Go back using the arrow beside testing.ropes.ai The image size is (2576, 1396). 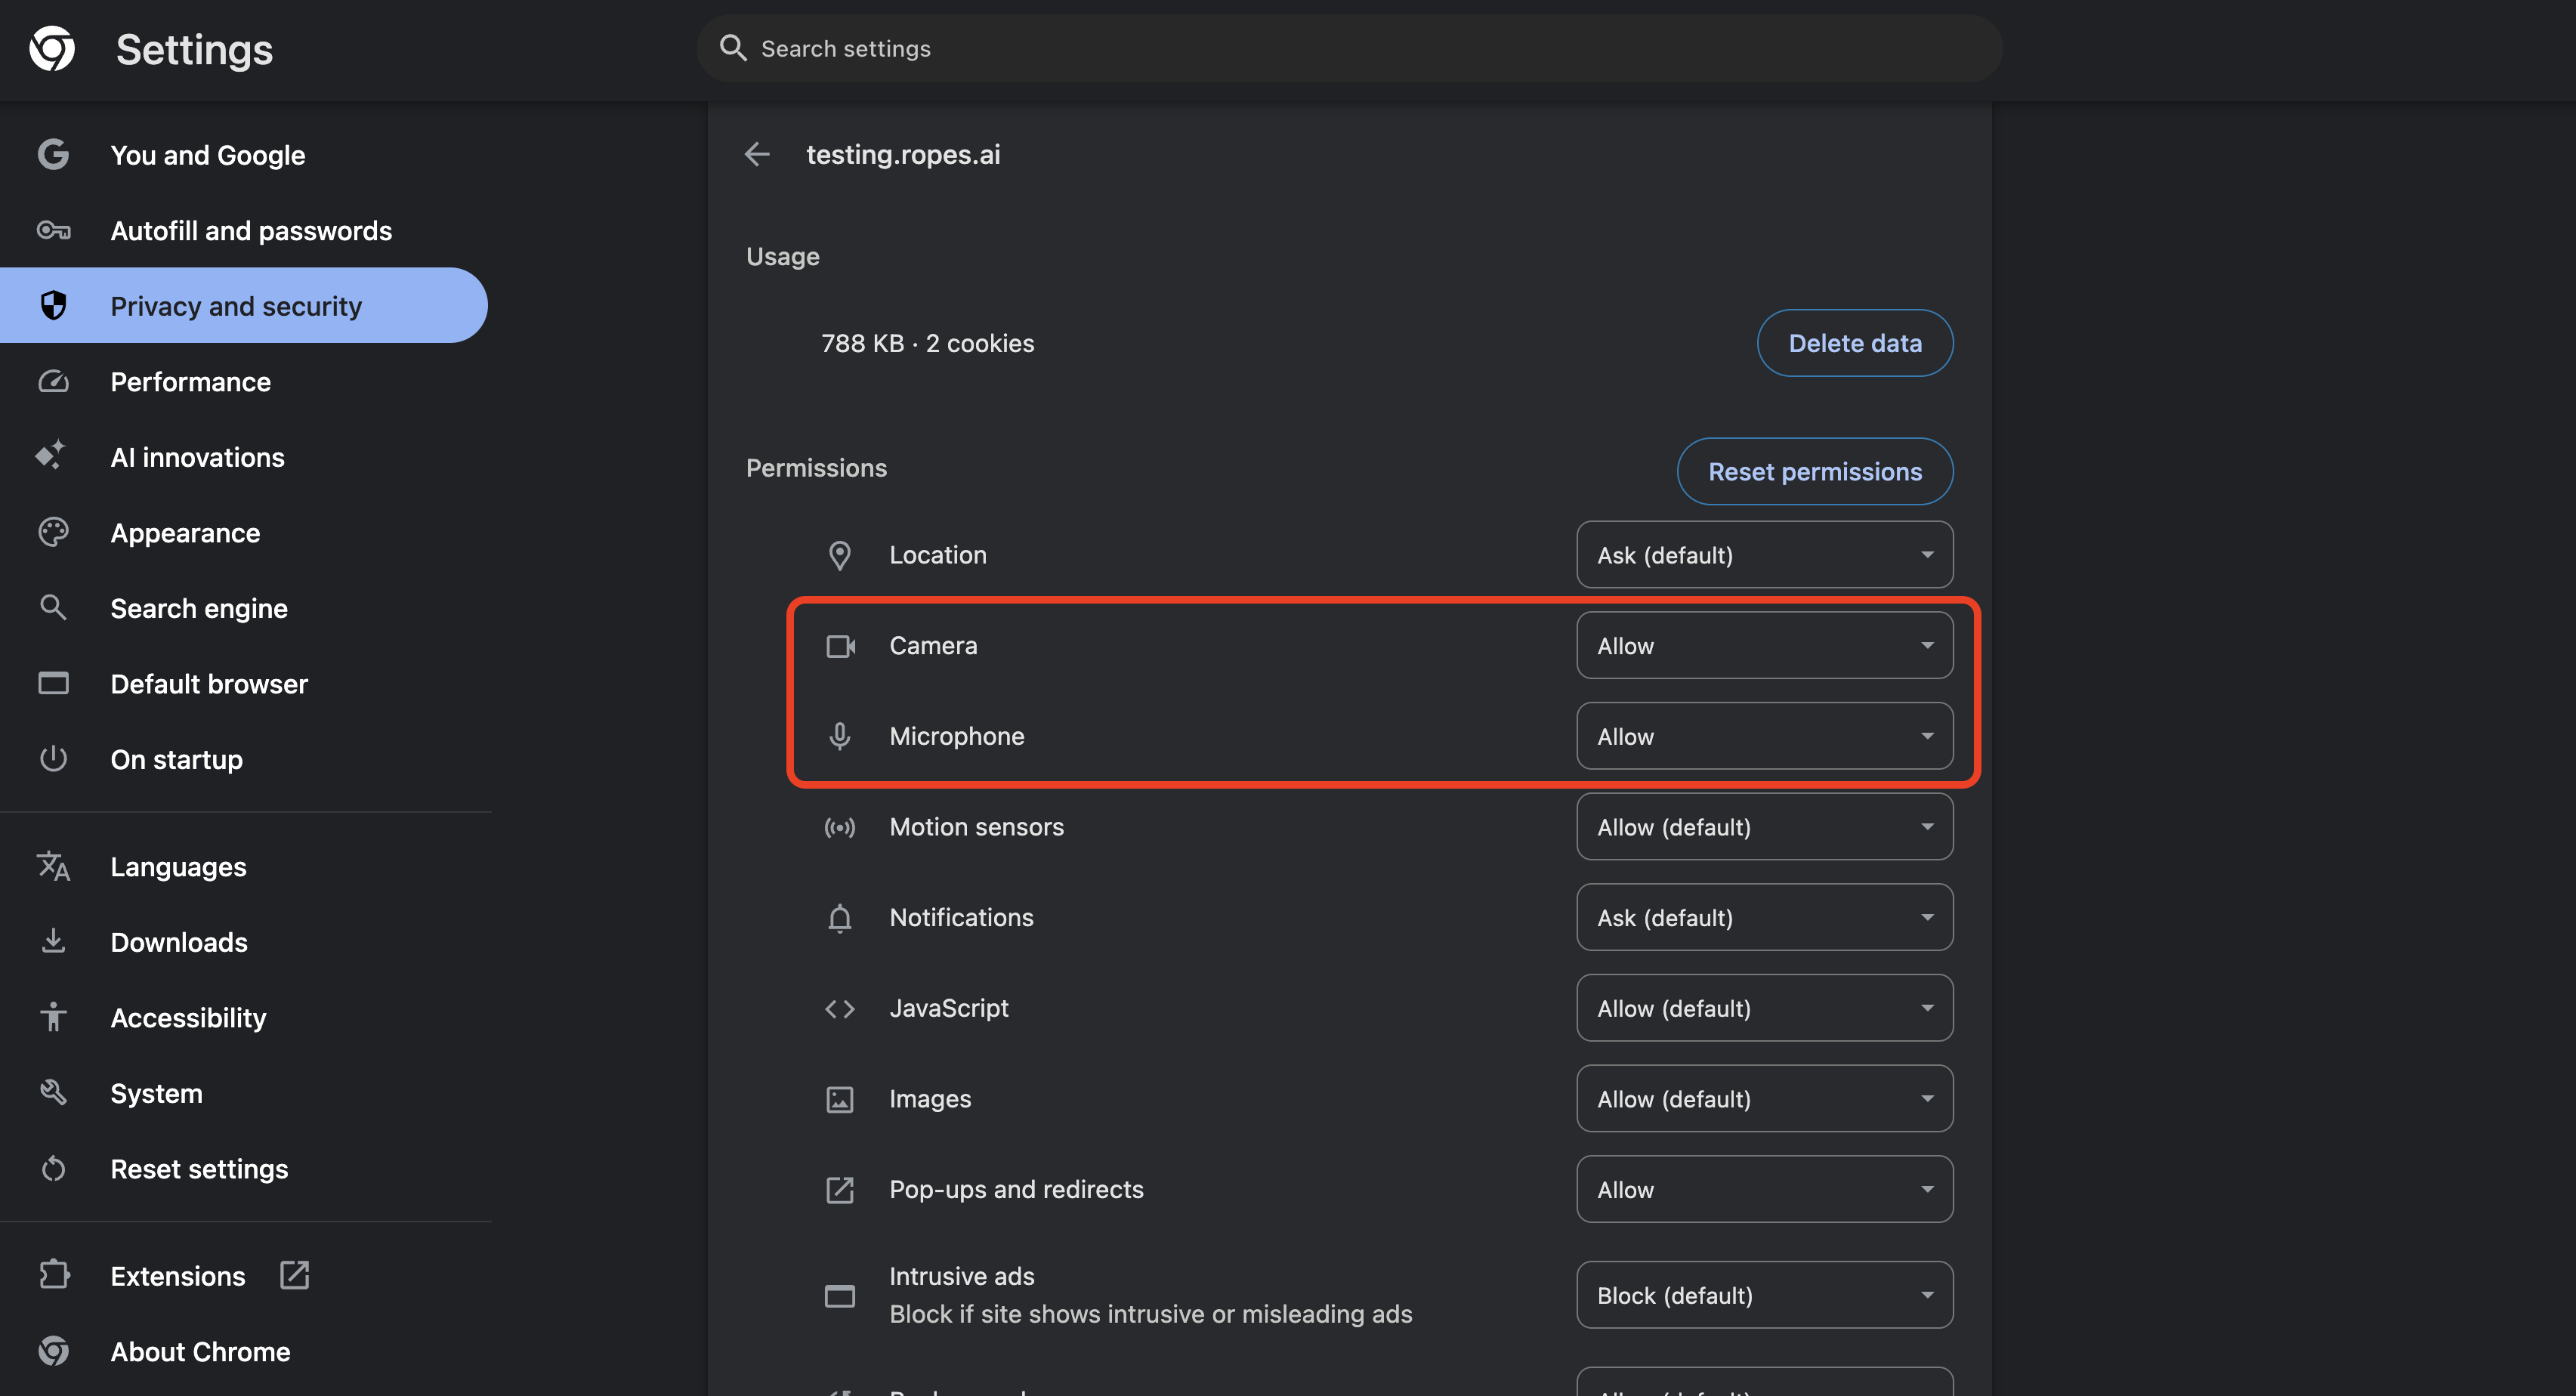[x=757, y=154]
